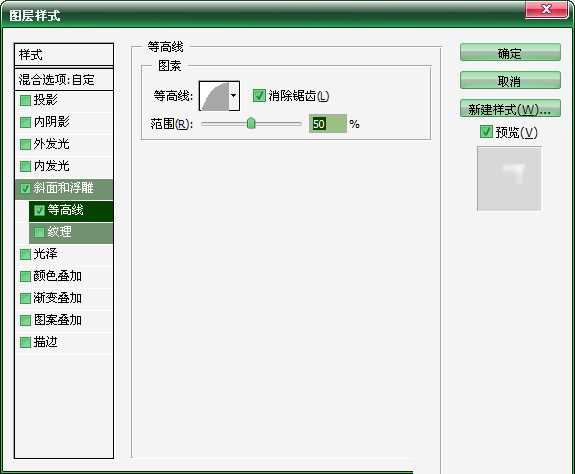Image resolution: width=575 pixels, height=474 pixels.
Task: Click the style preview thumbnail
Action: click(509, 179)
